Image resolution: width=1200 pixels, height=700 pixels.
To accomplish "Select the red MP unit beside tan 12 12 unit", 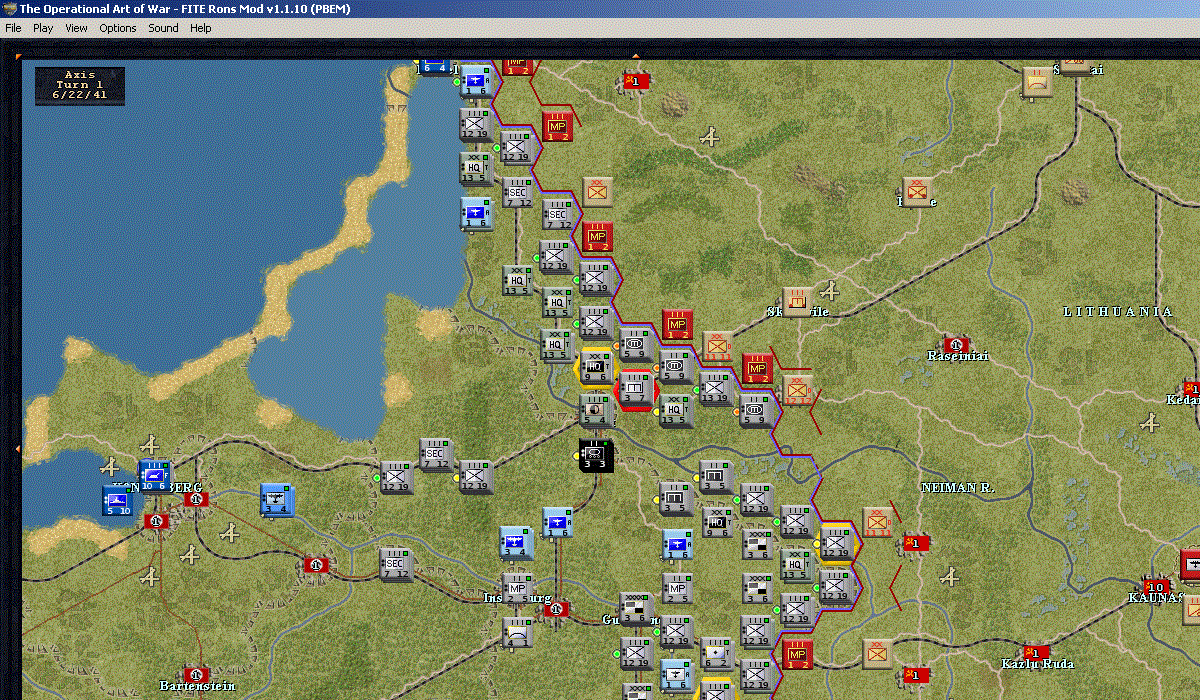I will [758, 368].
